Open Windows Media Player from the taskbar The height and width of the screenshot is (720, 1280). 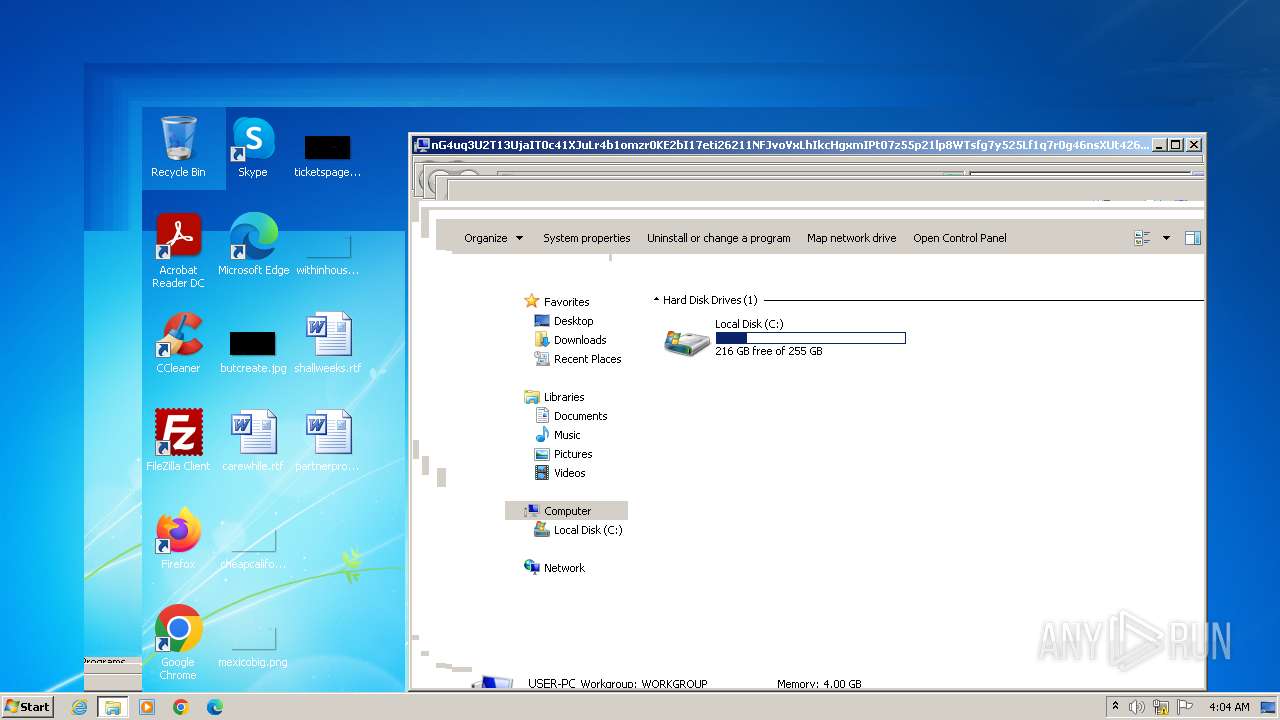(147, 707)
